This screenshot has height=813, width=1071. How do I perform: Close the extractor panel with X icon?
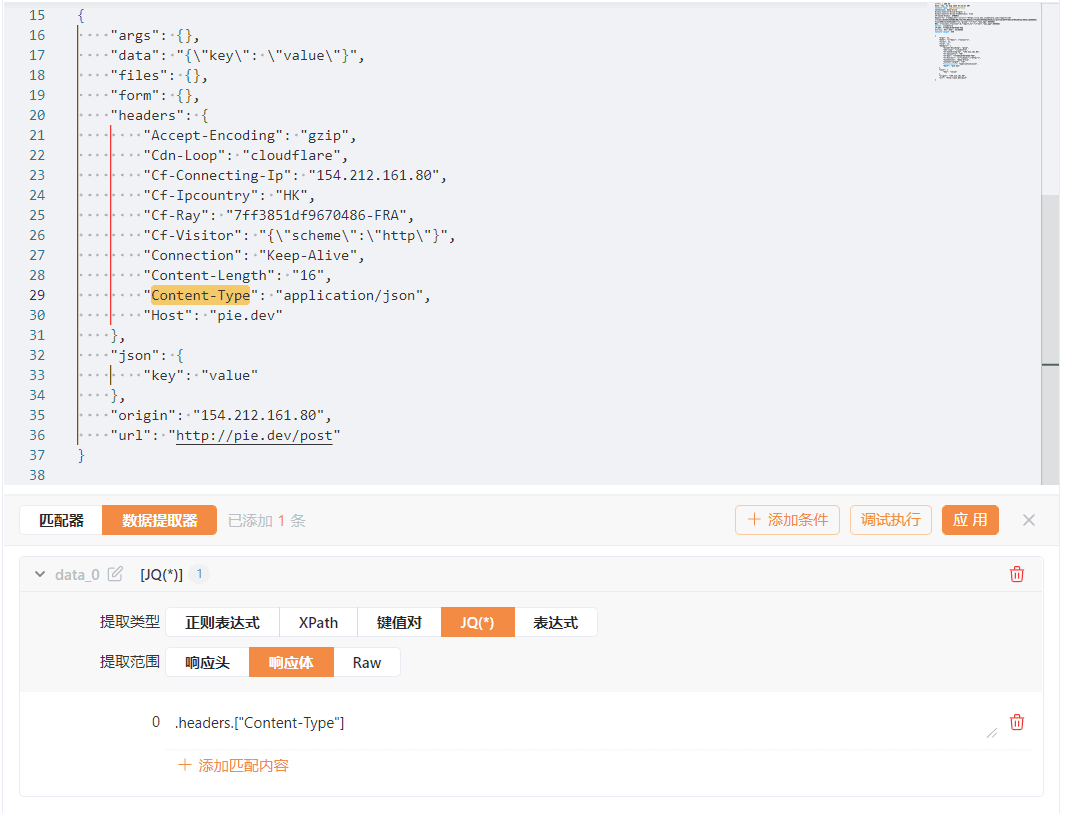(1029, 520)
